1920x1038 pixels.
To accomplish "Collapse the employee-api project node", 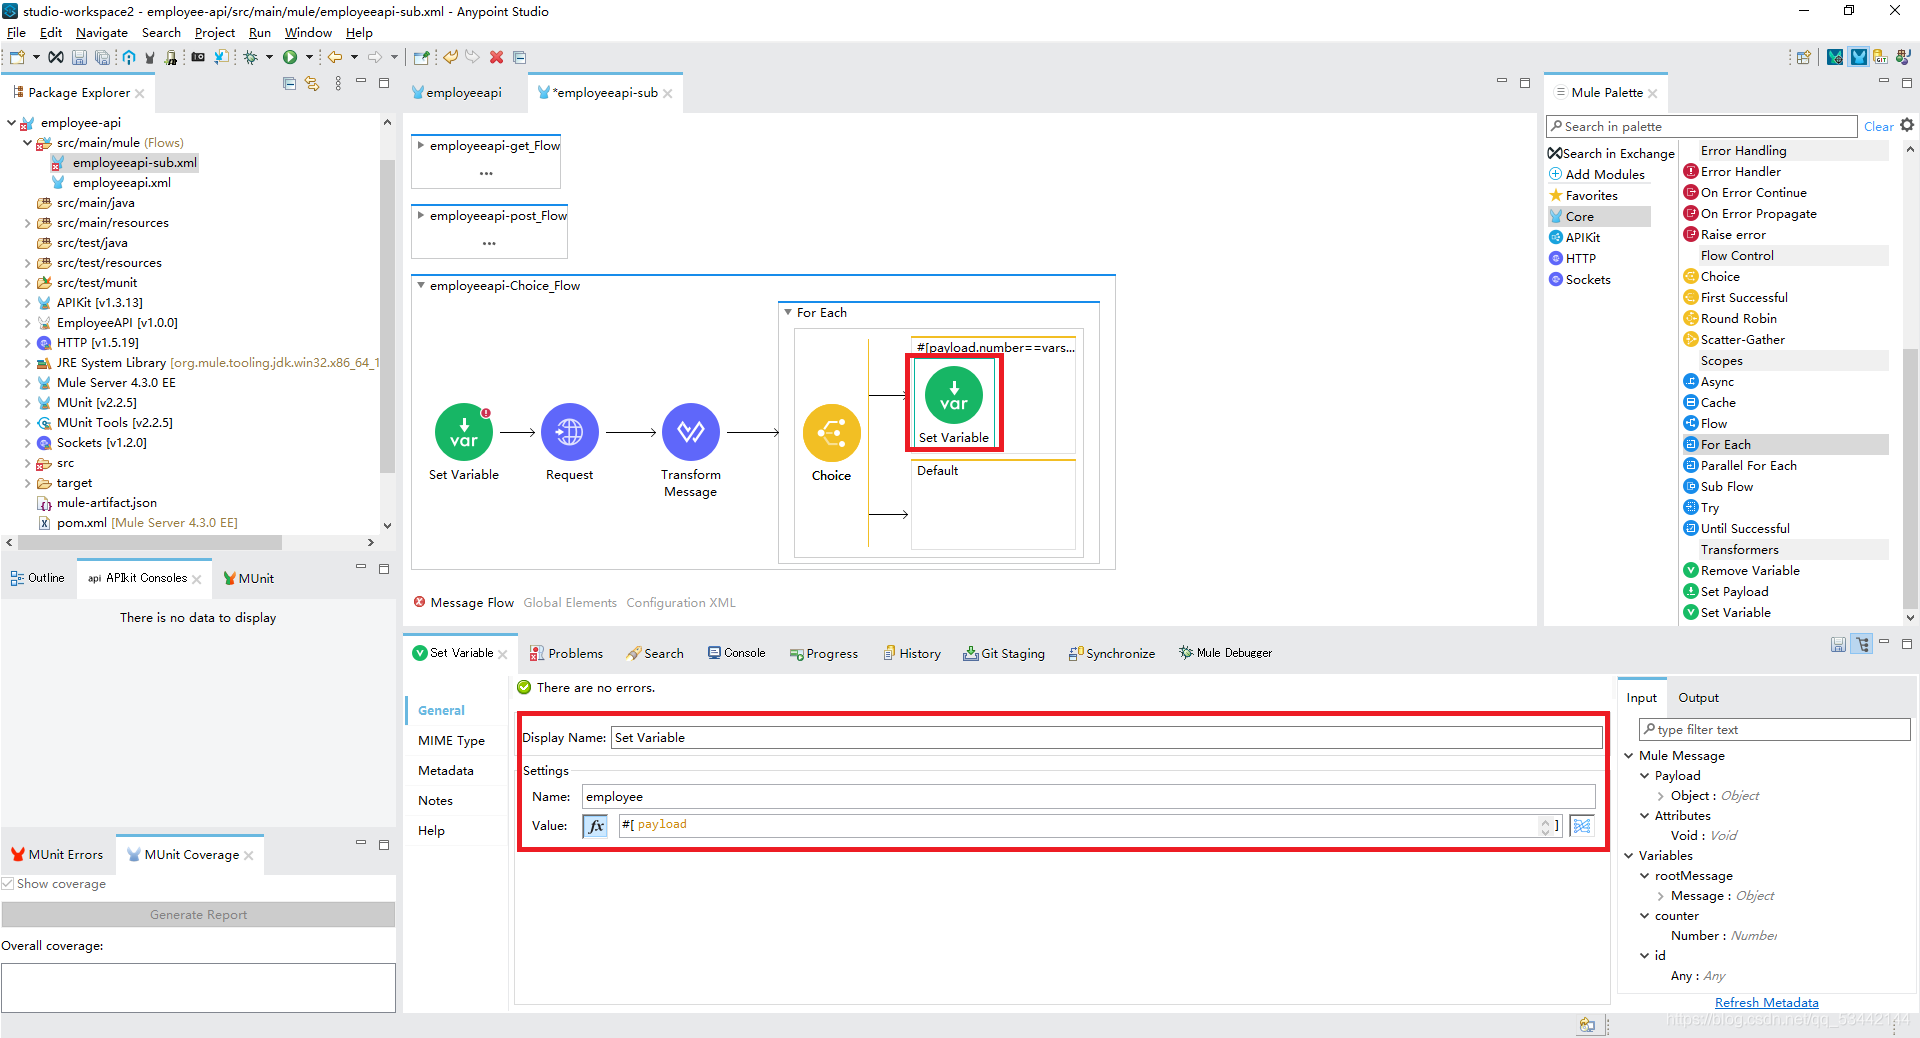I will click(11, 123).
